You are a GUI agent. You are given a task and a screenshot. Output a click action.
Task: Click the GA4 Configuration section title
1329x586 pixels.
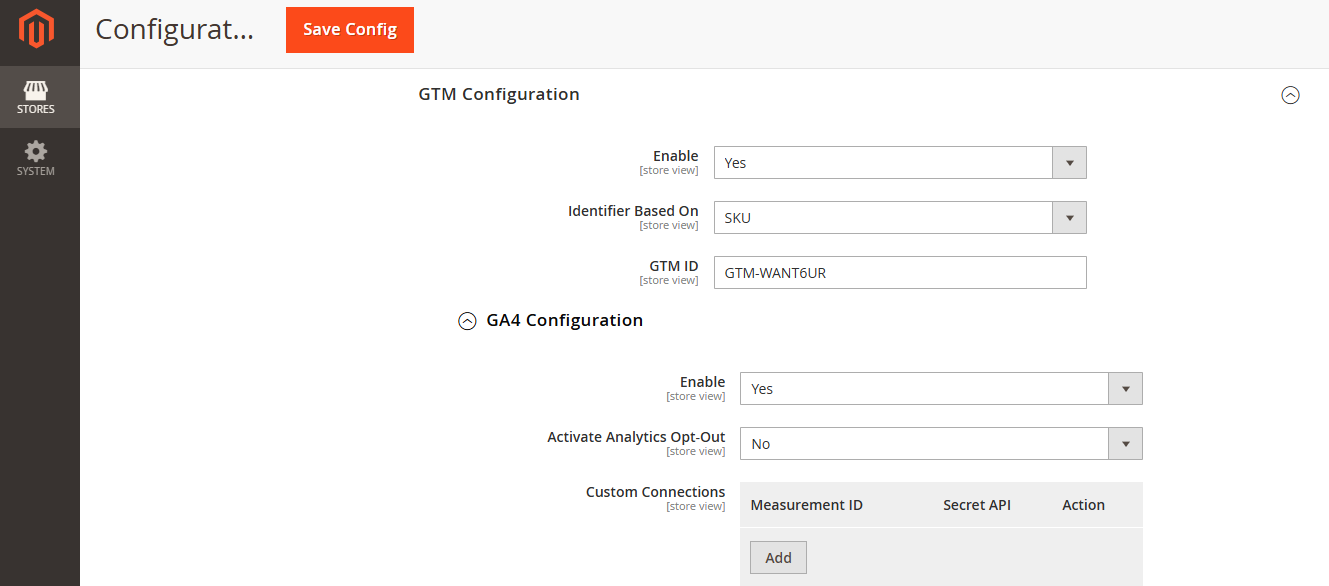[x=564, y=320]
